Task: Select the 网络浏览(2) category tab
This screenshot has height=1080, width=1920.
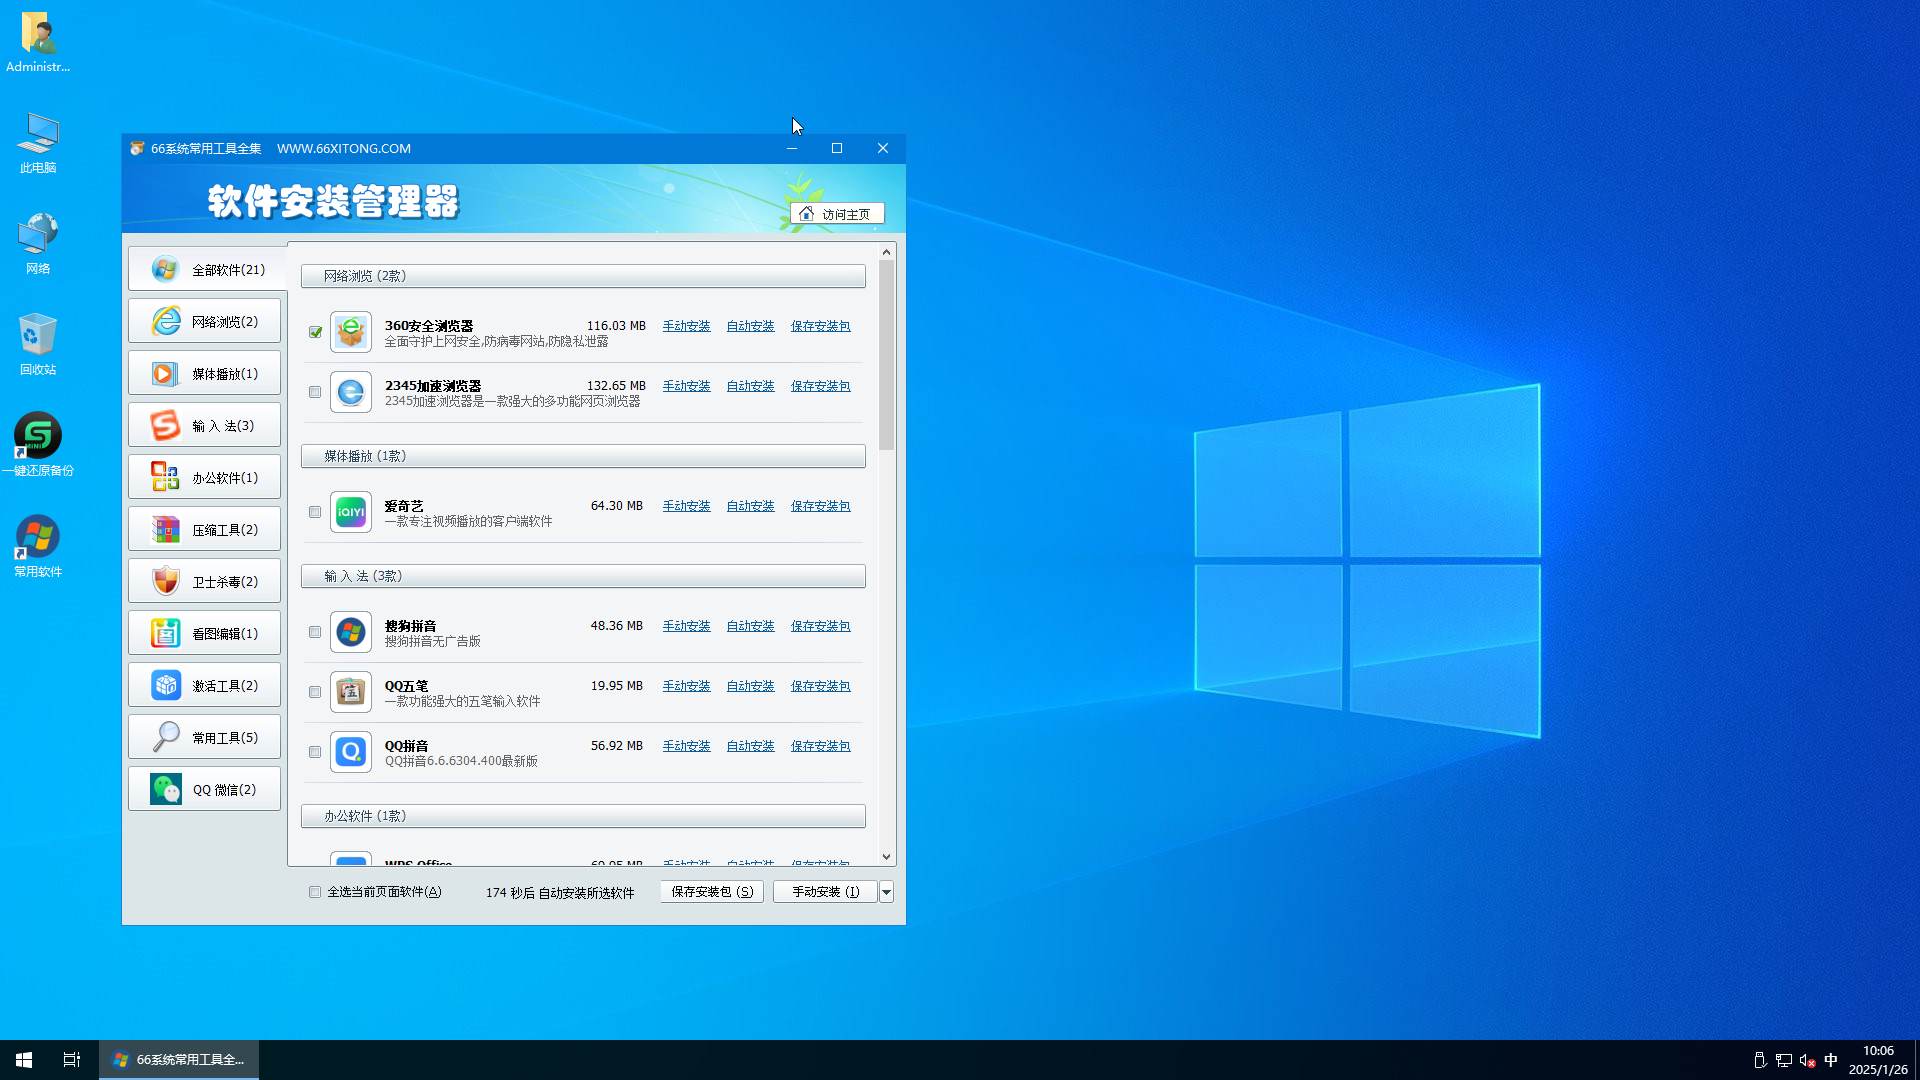Action: [204, 321]
